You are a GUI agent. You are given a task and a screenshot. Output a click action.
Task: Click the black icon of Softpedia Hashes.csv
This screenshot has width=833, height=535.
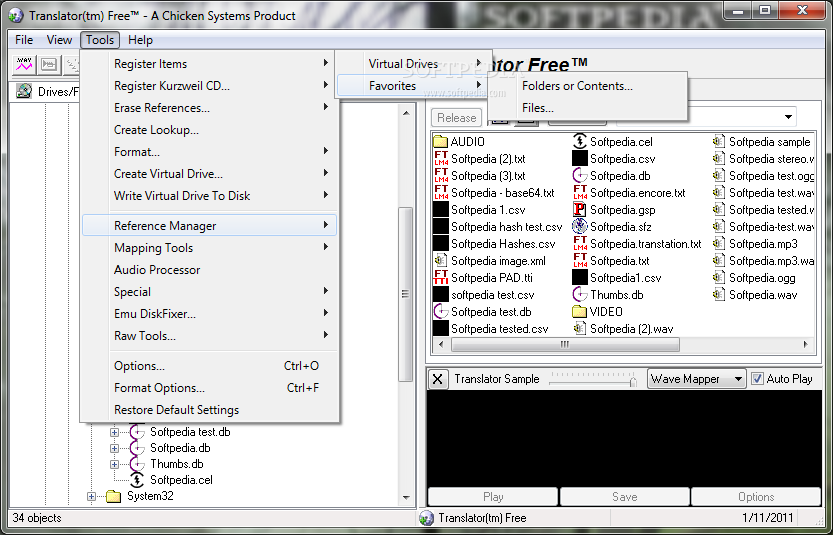point(440,244)
